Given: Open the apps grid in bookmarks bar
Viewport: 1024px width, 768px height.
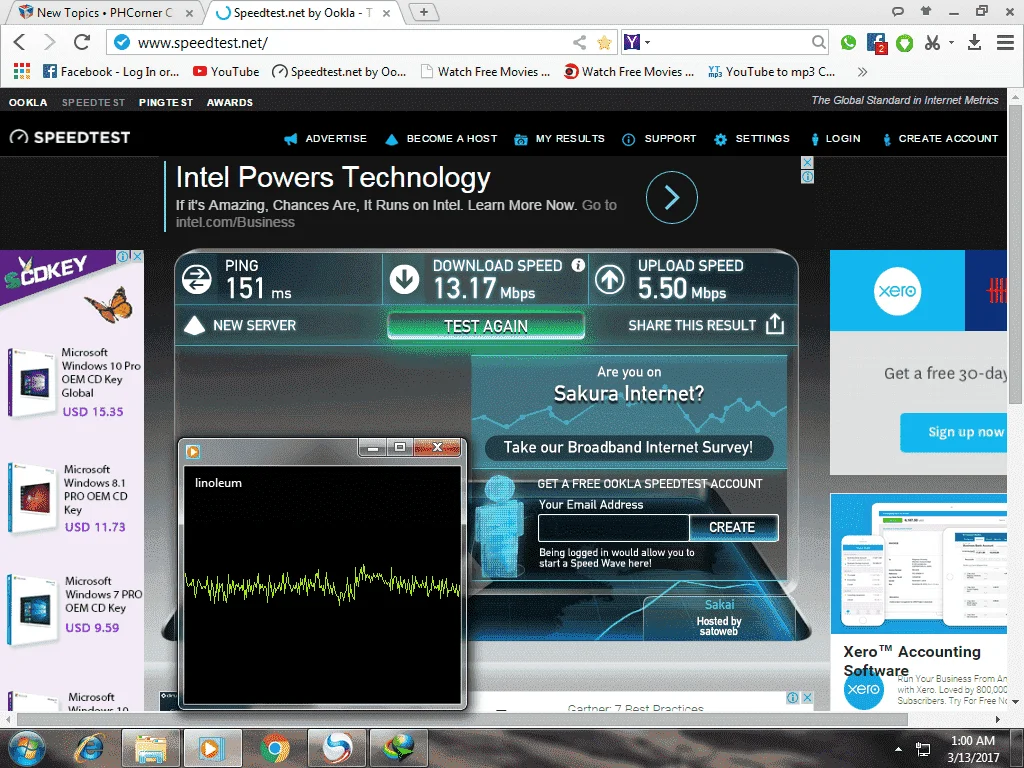Looking at the screenshot, I should 22,71.
